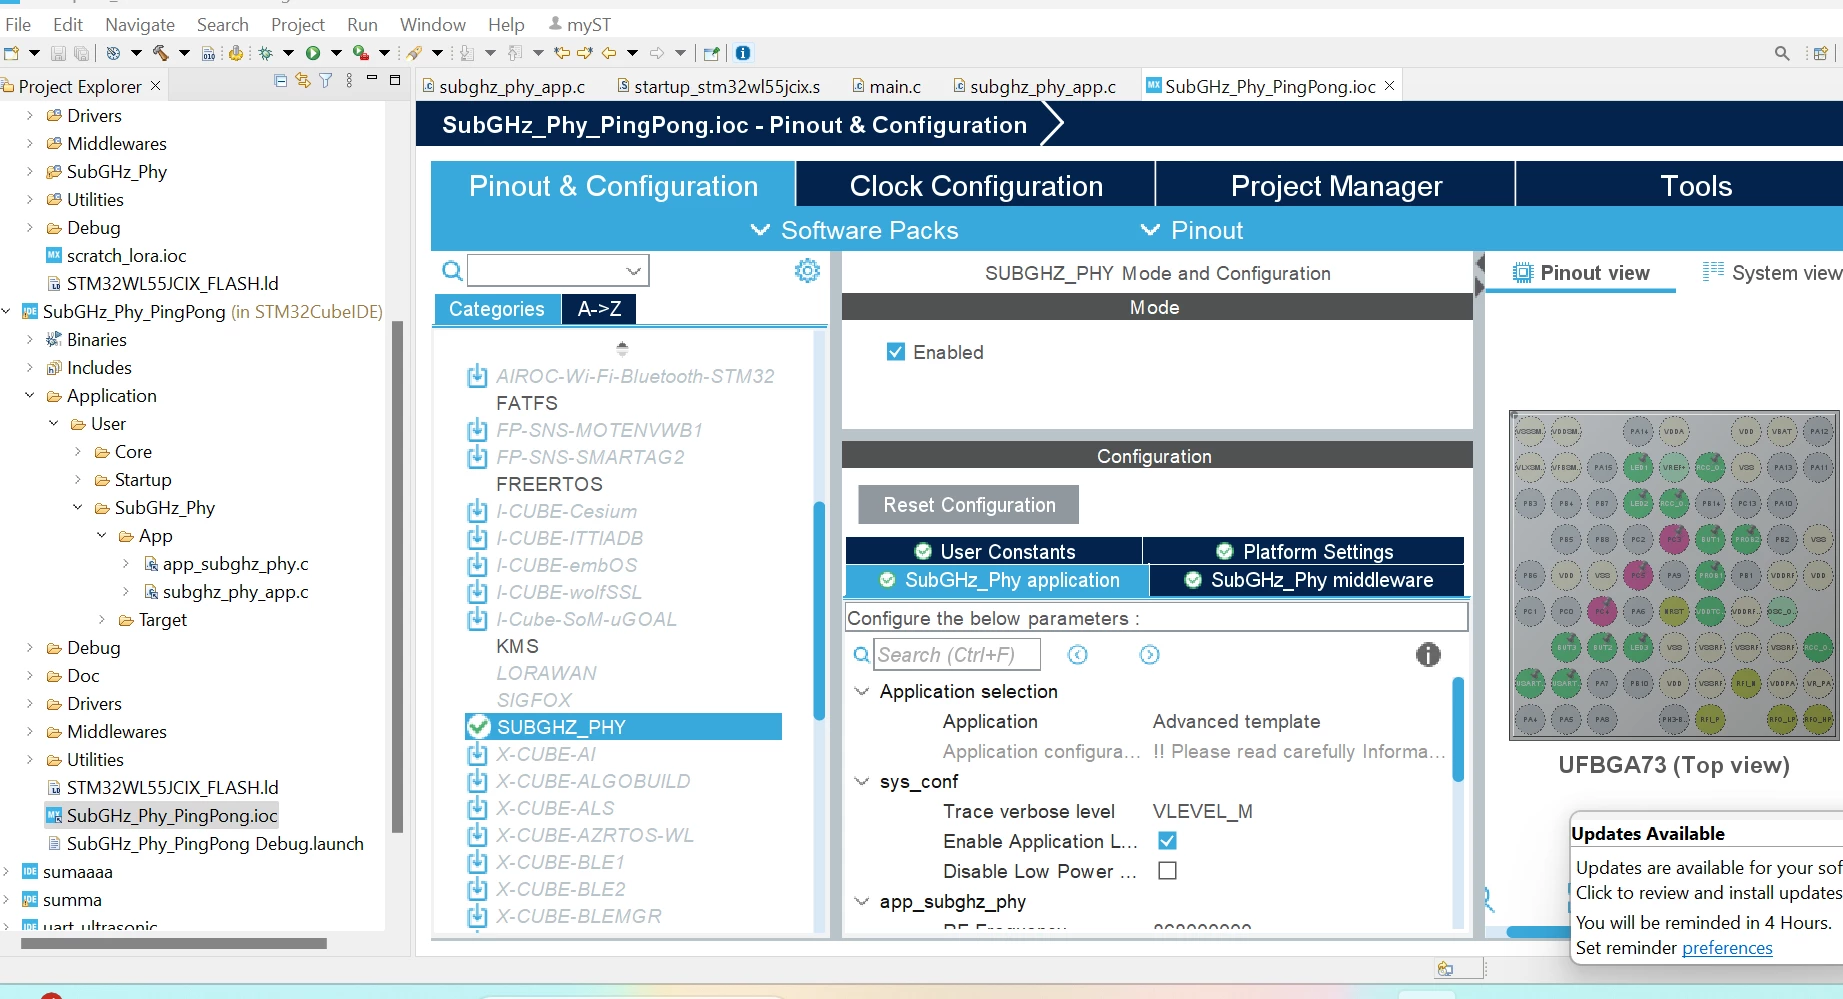Launch Debug with the bug toolbar icon
Viewport: 1843px width, 999px height.
click(265, 53)
